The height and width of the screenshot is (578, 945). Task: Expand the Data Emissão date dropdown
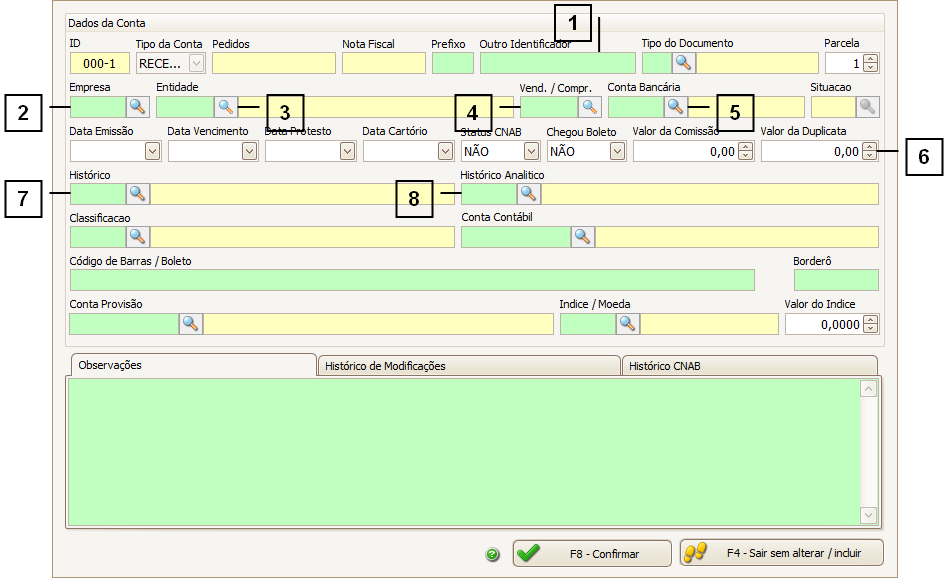click(153, 151)
